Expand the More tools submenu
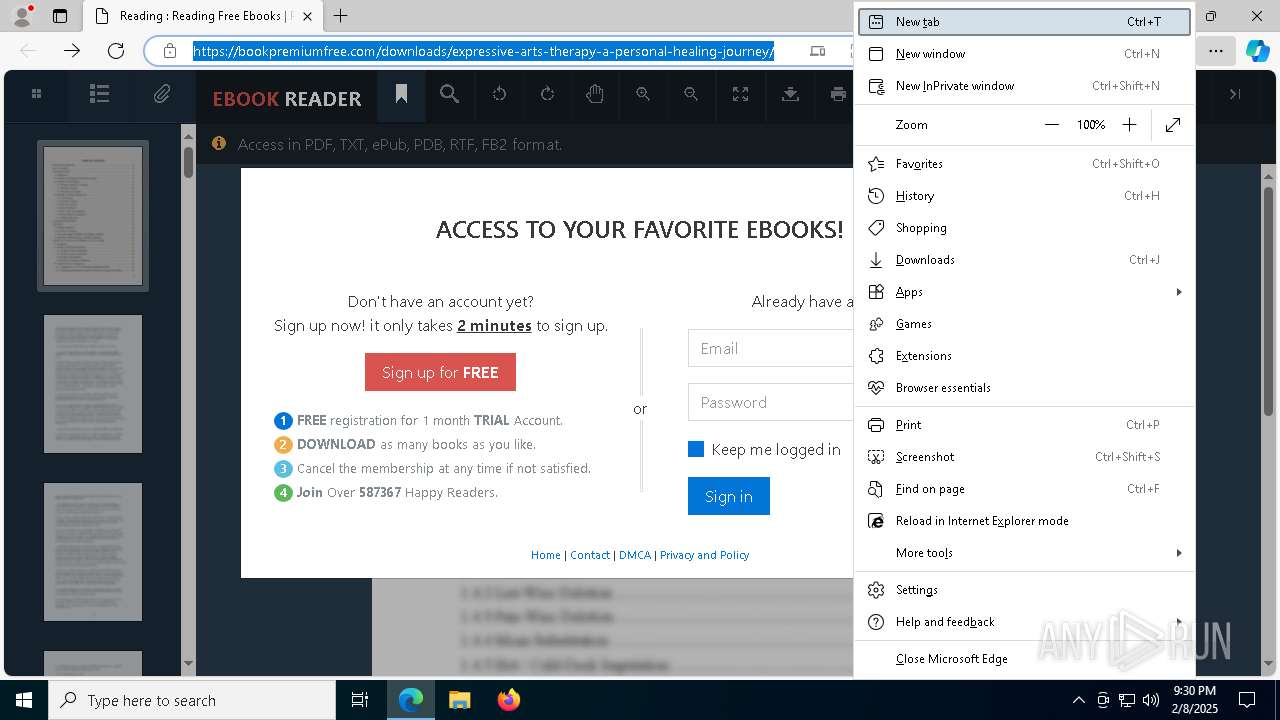Viewport: 1280px width, 720px height. pyautogui.click(x=1025, y=553)
